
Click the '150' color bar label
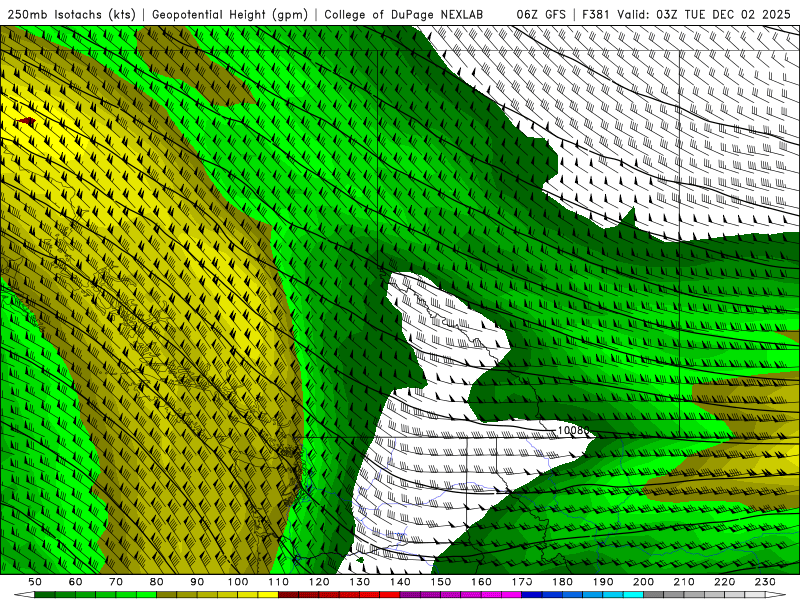coord(441,582)
